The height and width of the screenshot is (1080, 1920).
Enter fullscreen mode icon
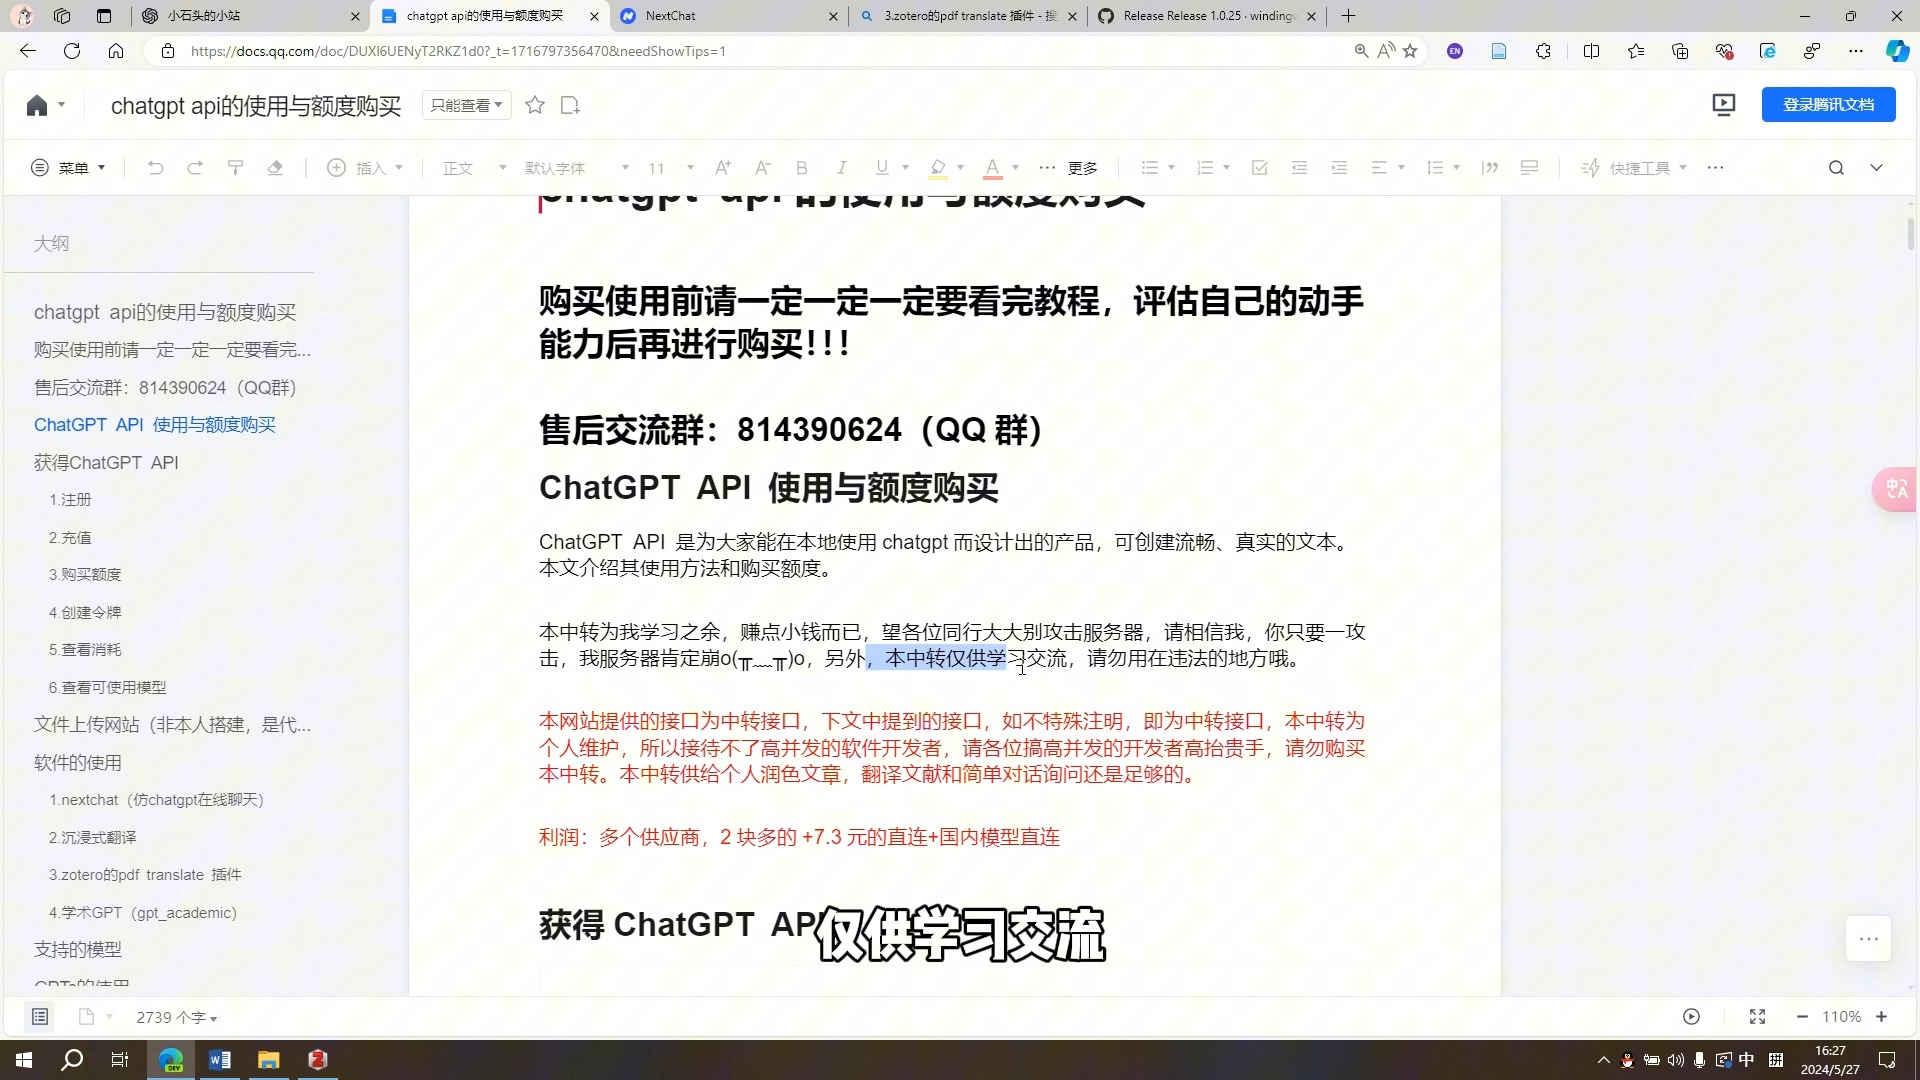click(1757, 1017)
